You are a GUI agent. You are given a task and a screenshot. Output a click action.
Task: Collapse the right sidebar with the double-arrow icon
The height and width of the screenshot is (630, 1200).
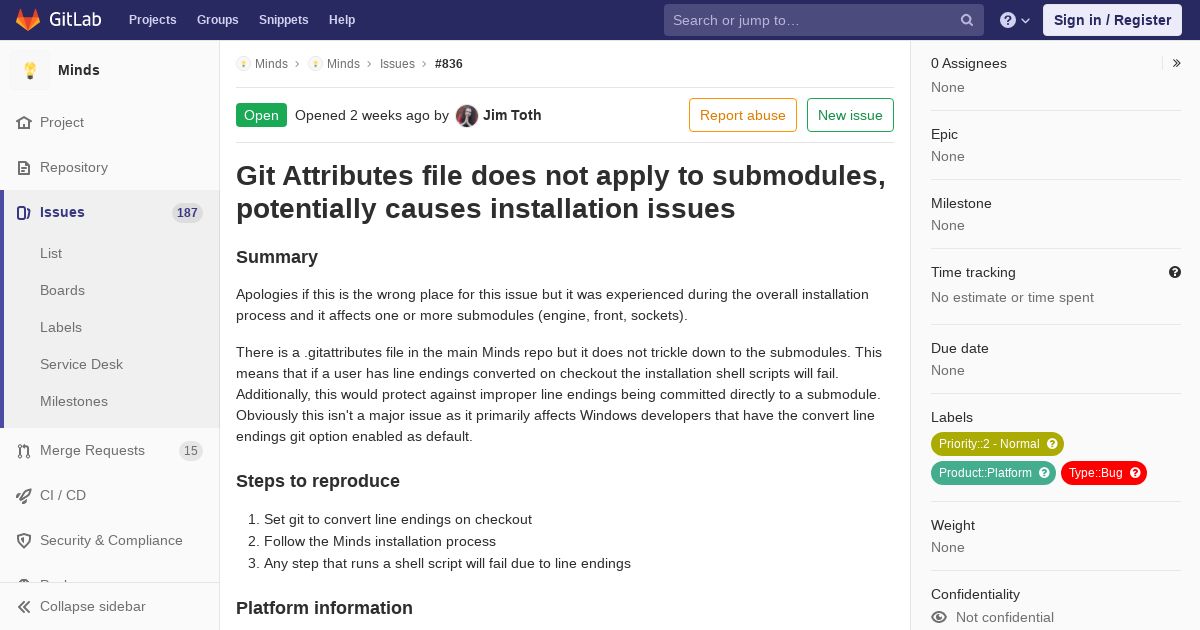point(1177,63)
